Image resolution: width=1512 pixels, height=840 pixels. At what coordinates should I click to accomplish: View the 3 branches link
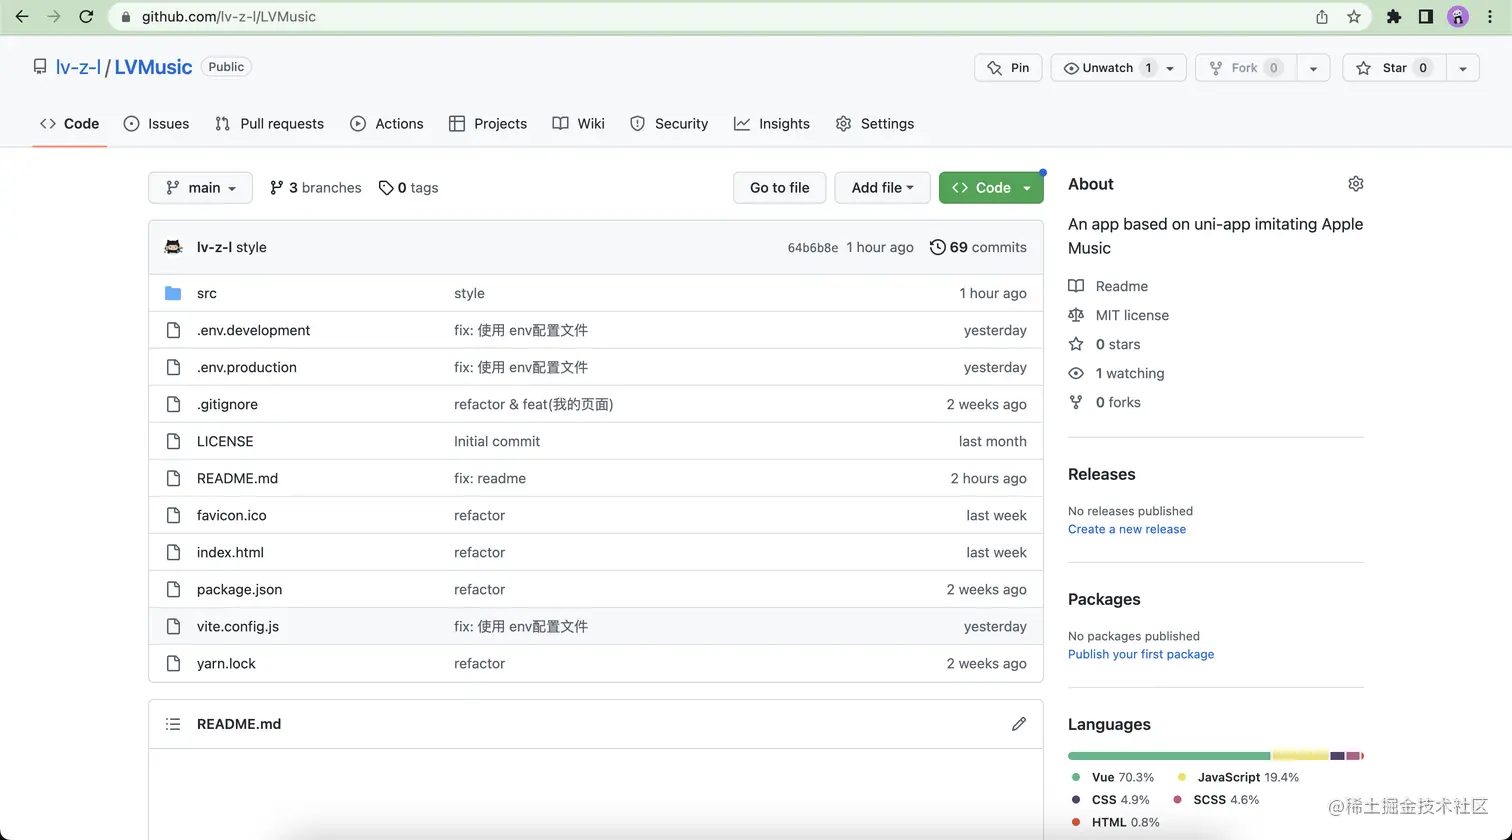(315, 188)
